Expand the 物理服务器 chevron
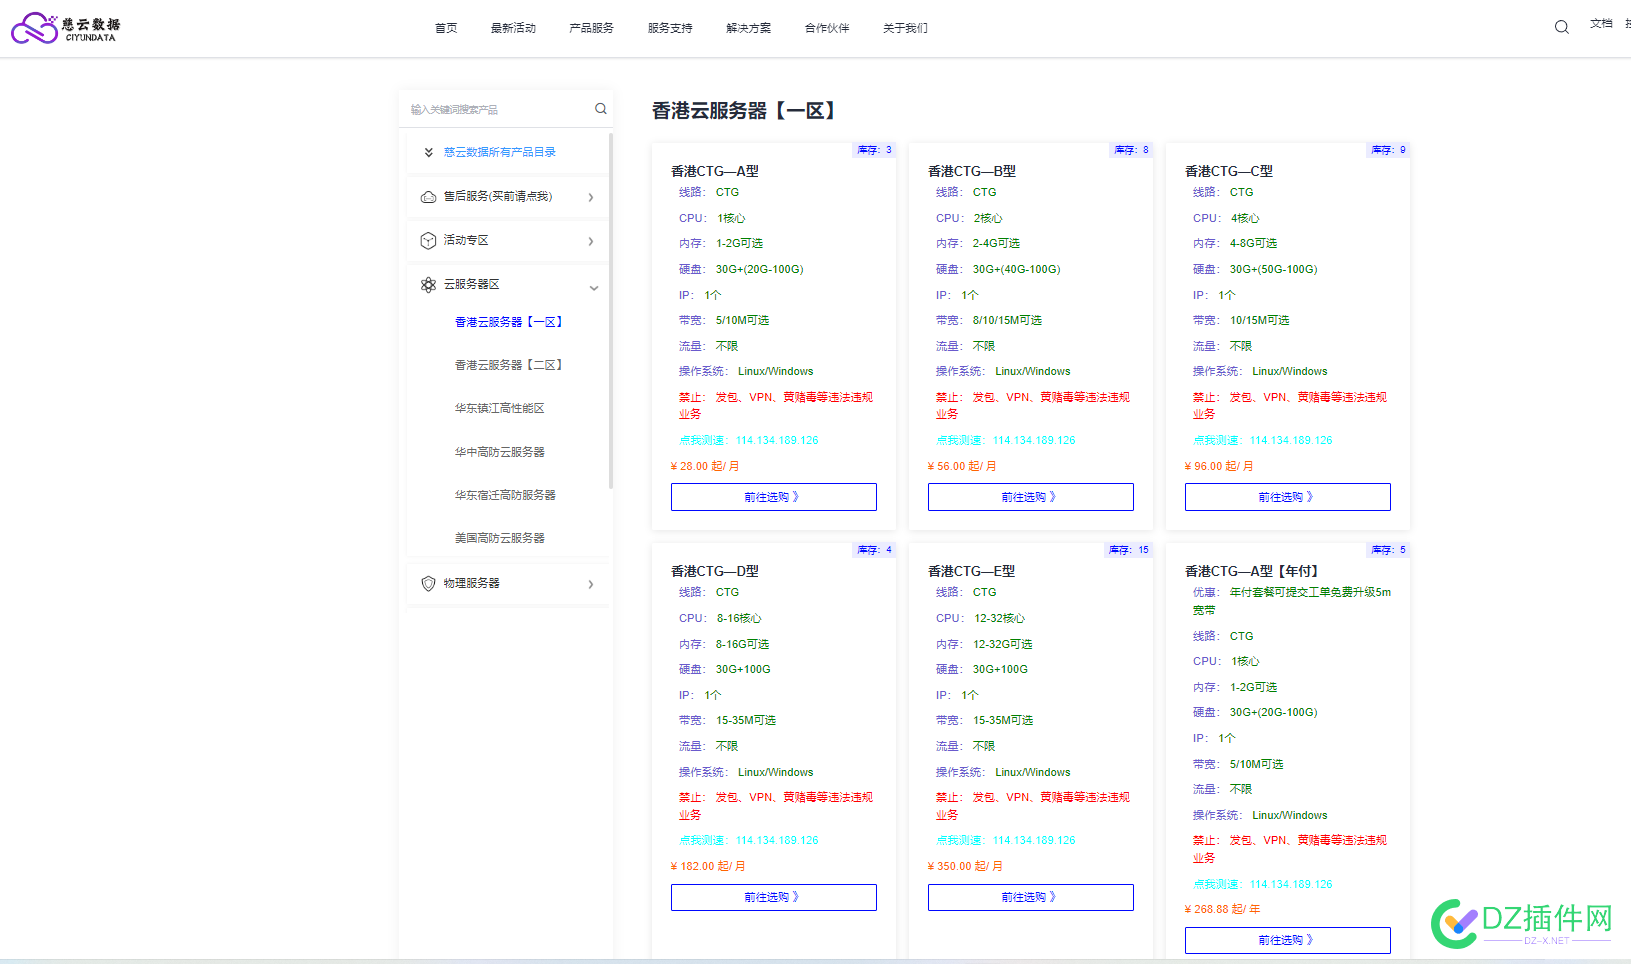The height and width of the screenshot is (964, 1631). (591, 584)
